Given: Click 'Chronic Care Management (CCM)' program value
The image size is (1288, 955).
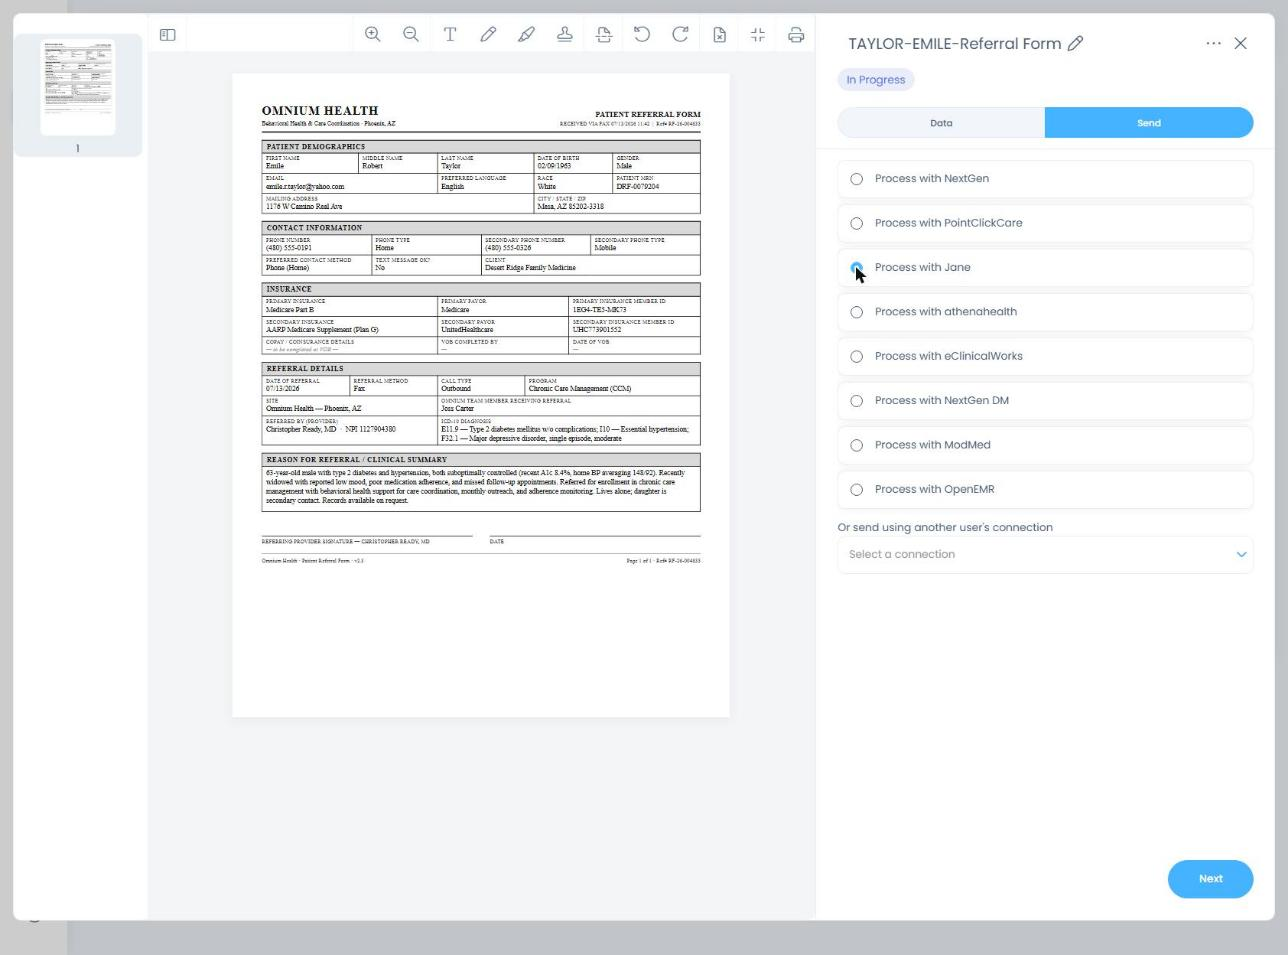Looking at the screenshot, I should pyautogui.click(x=580, y=389).
